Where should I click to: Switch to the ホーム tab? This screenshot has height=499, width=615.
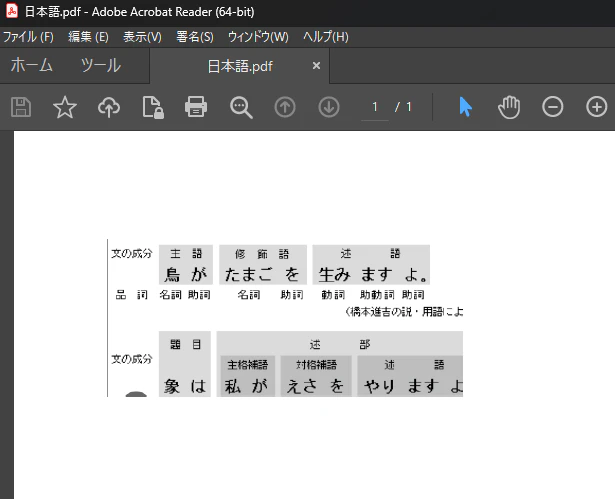click(x=31, y=65)
